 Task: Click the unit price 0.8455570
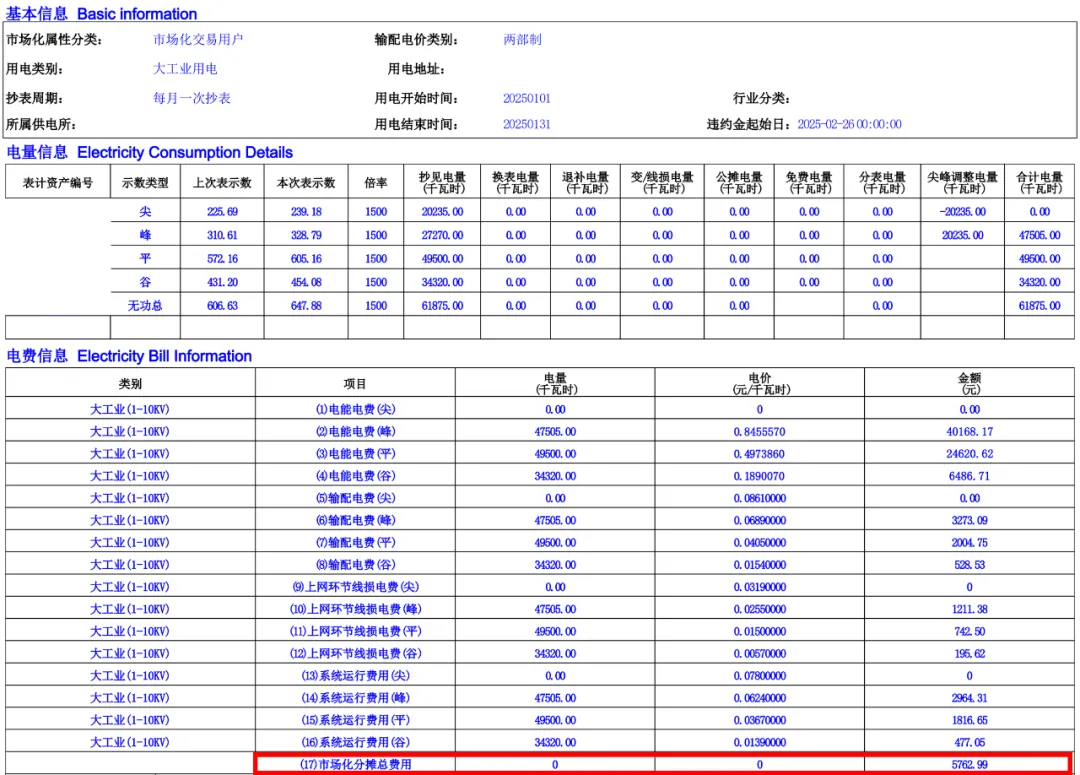[x=759, y=431]
